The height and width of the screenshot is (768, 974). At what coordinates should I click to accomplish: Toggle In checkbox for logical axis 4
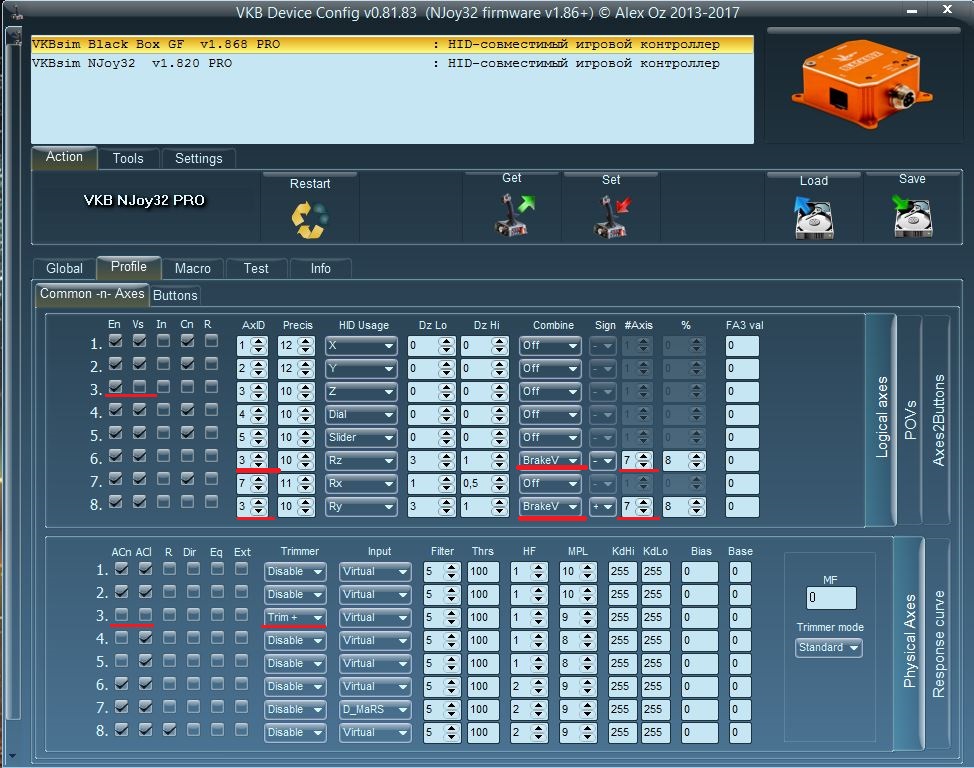point(163,410)
